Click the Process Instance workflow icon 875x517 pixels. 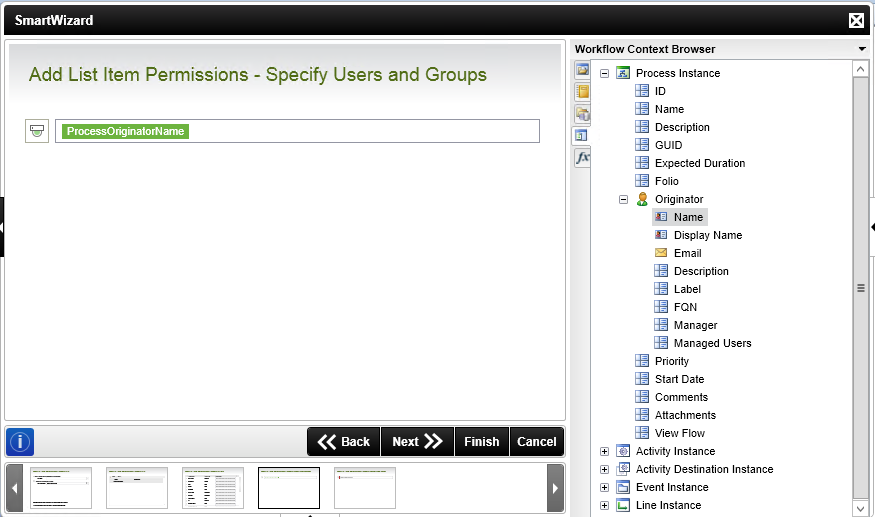tap(623, 73)
